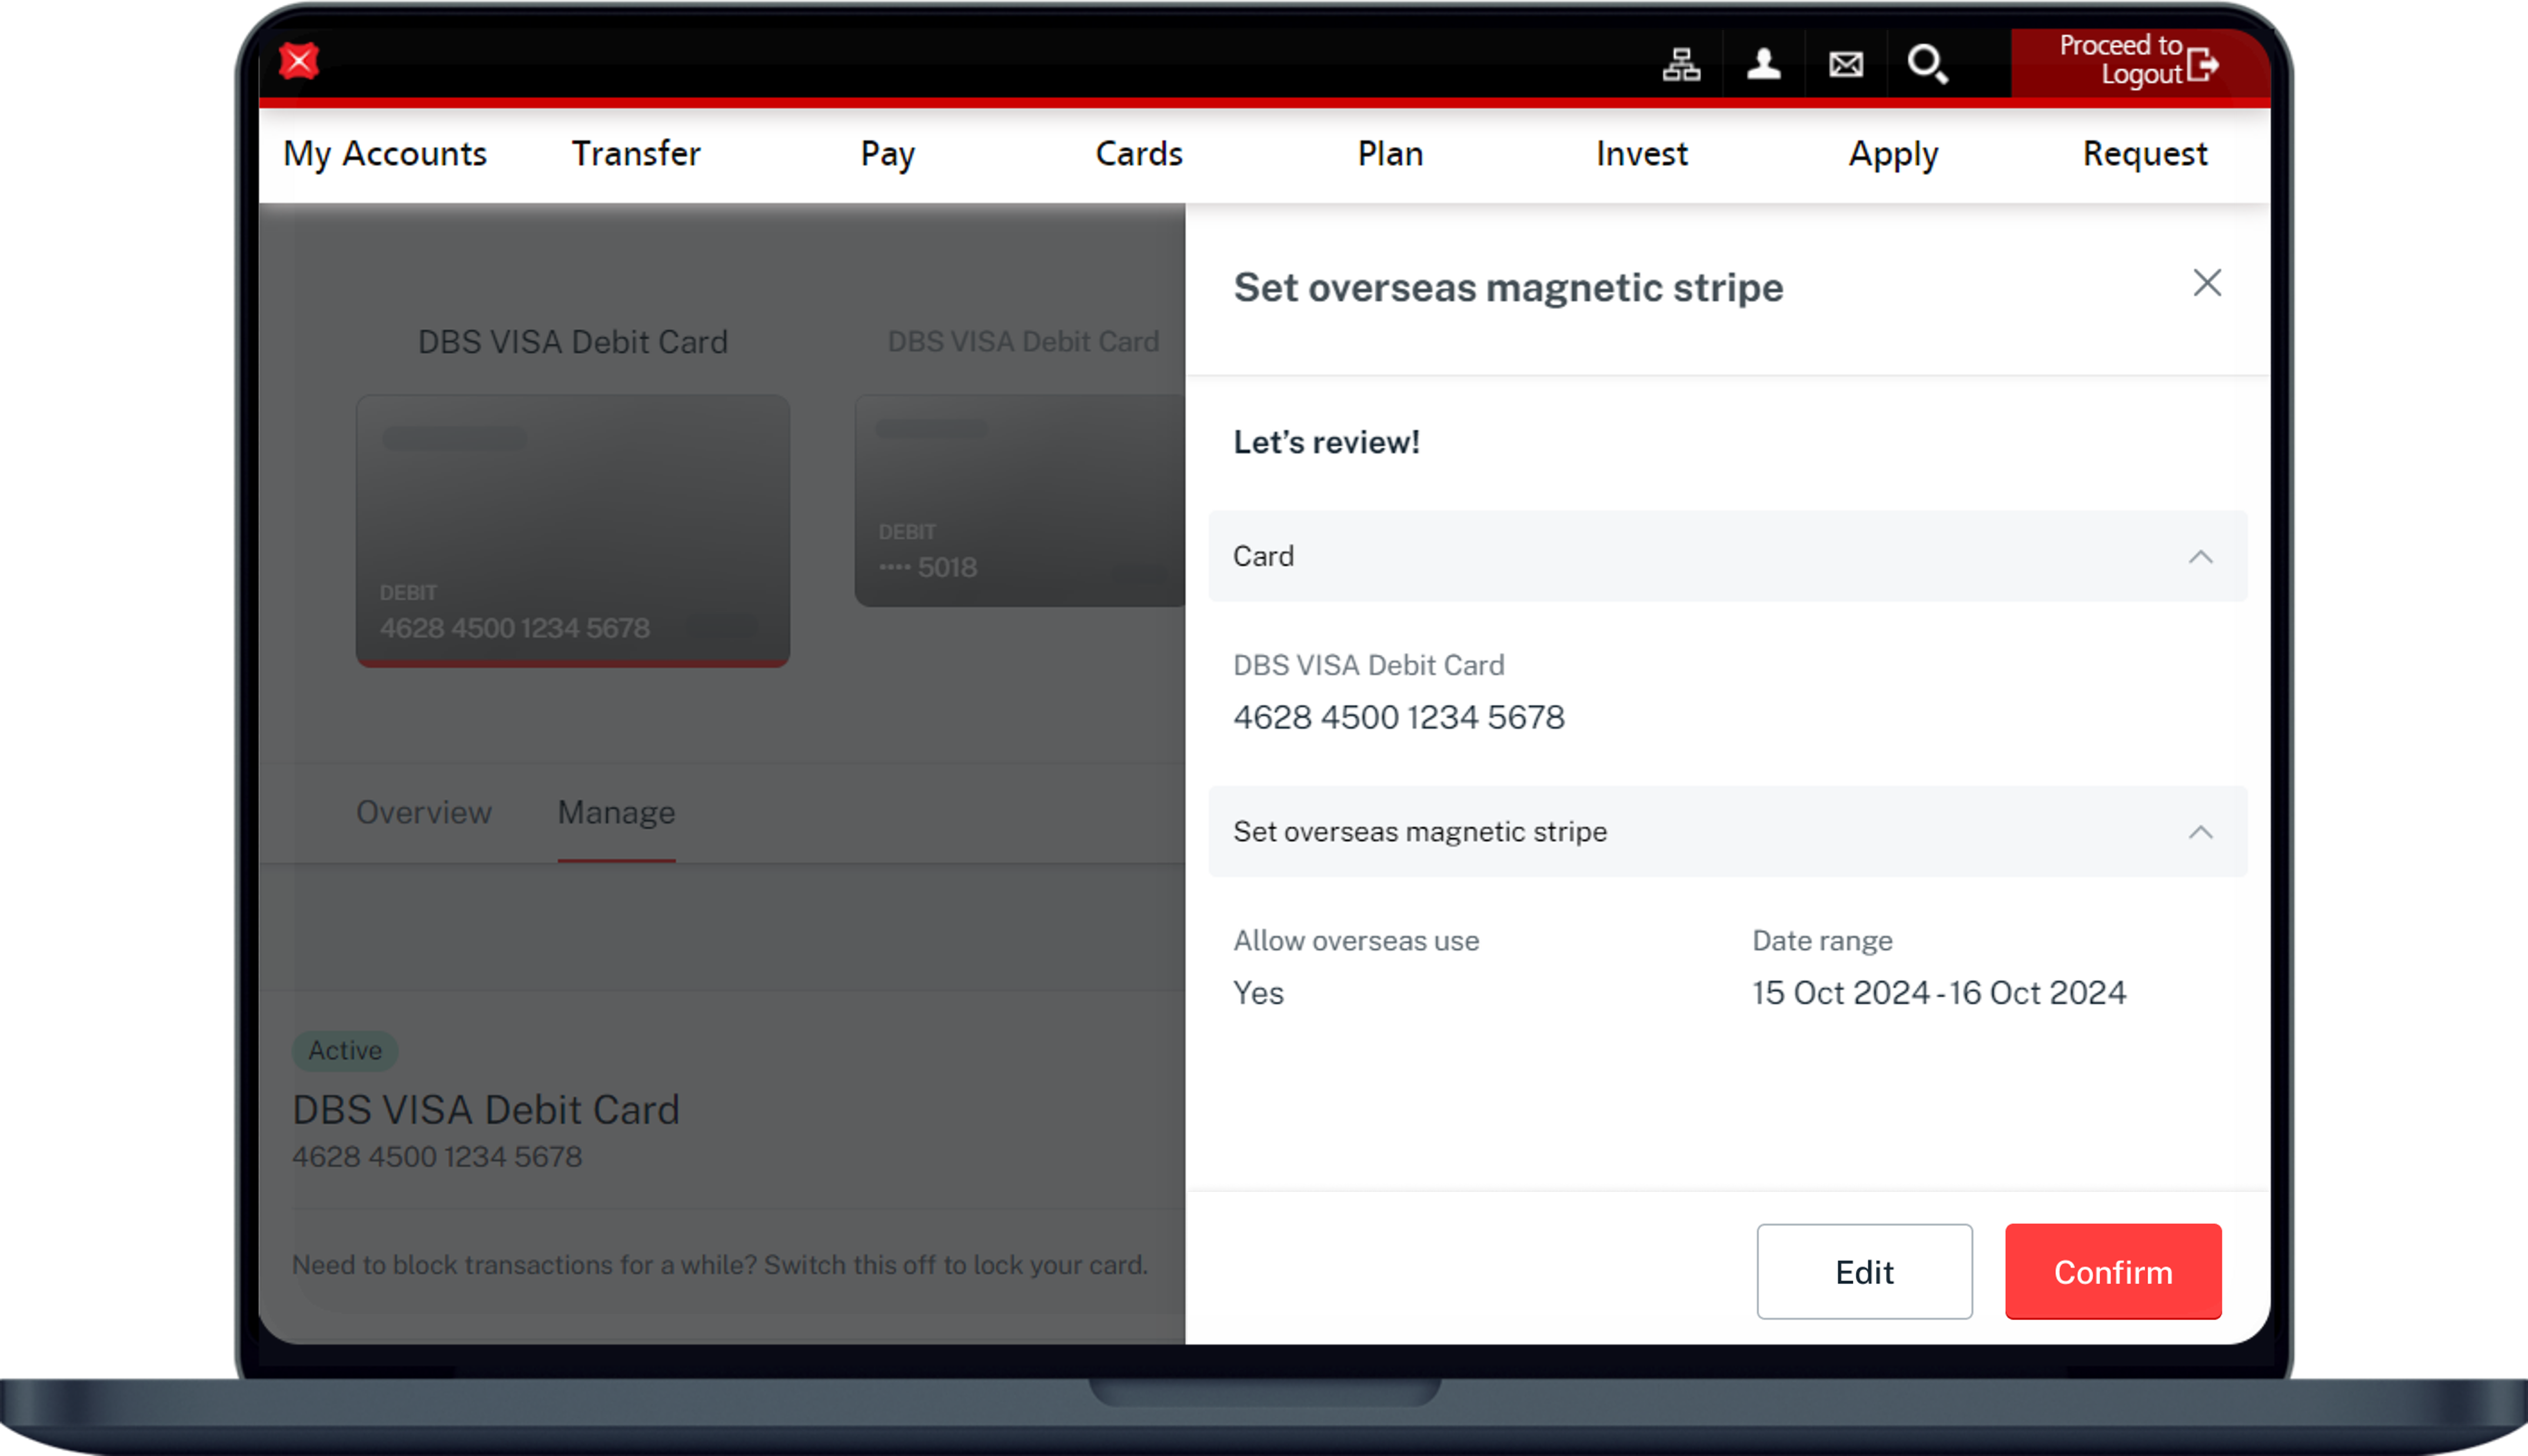Switch to the Manage tab
Image resolution: width=2528 pixels, height=1456 pixels.
pyautogui.click(x=617, y=812)
